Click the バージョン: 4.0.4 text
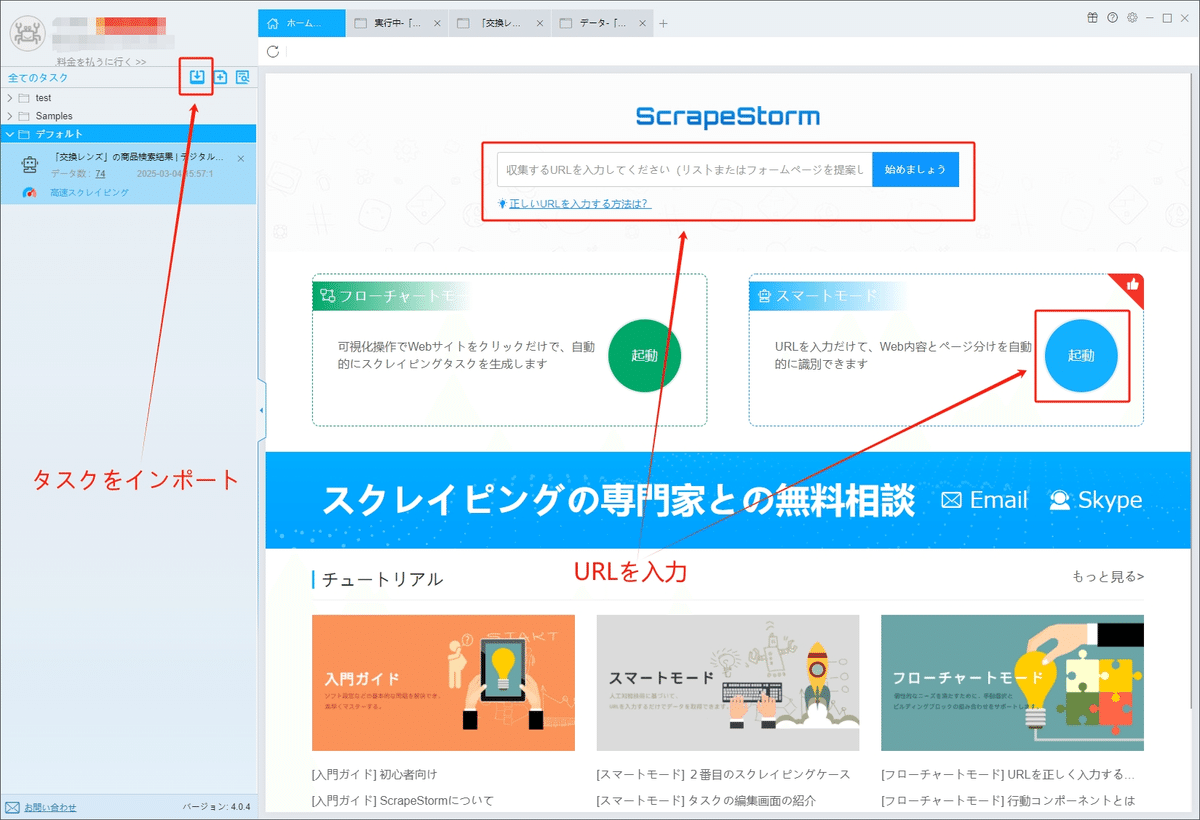This screenshot has height=820, width=1200. coord(216,807)
